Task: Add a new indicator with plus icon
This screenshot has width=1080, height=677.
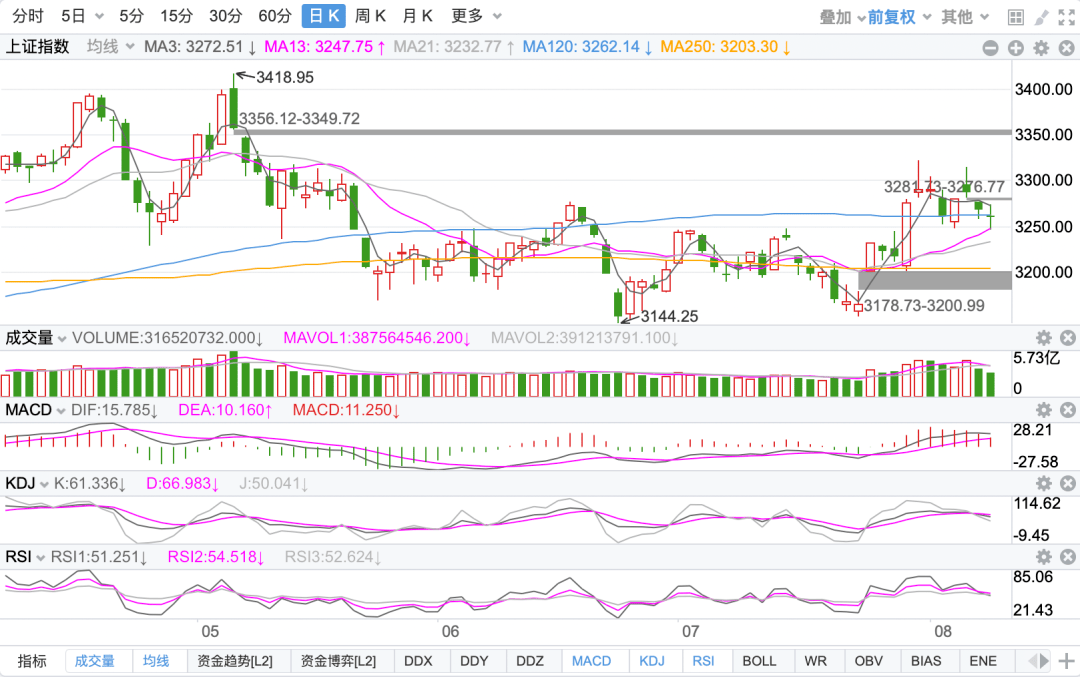Action: [x=1066, y=661]
